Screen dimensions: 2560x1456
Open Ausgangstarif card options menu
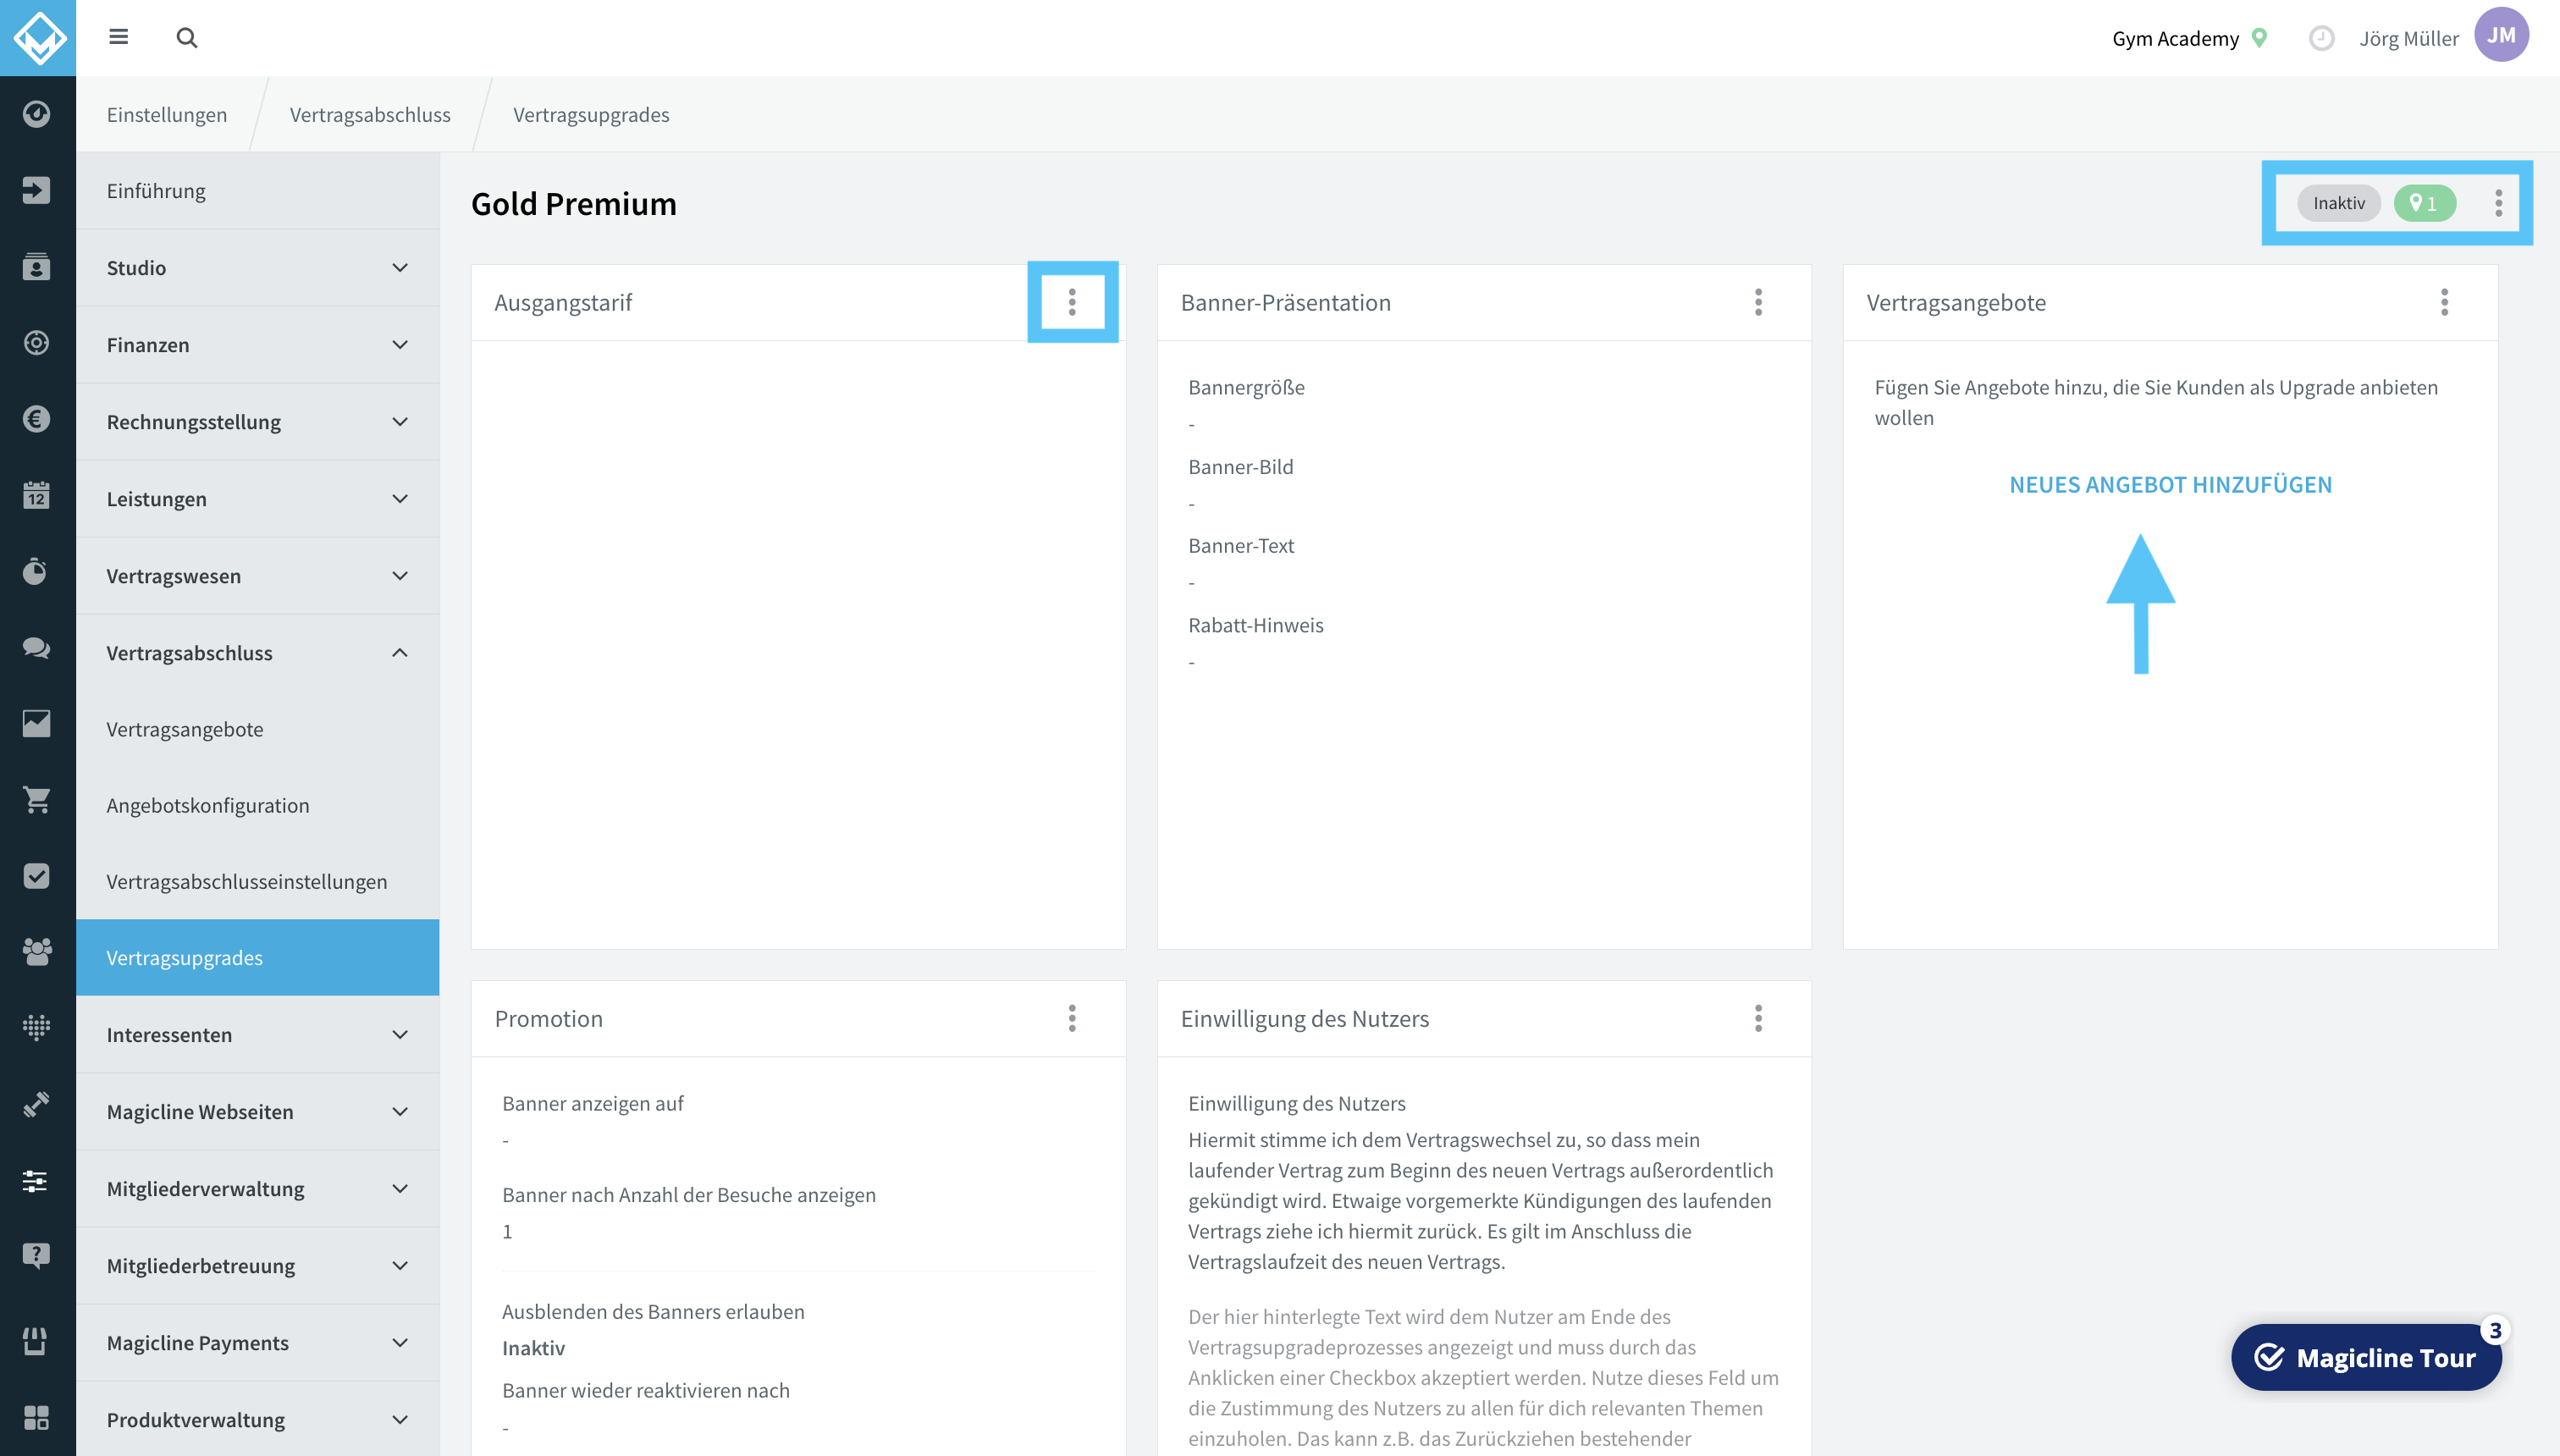[x=1072, y=302]
